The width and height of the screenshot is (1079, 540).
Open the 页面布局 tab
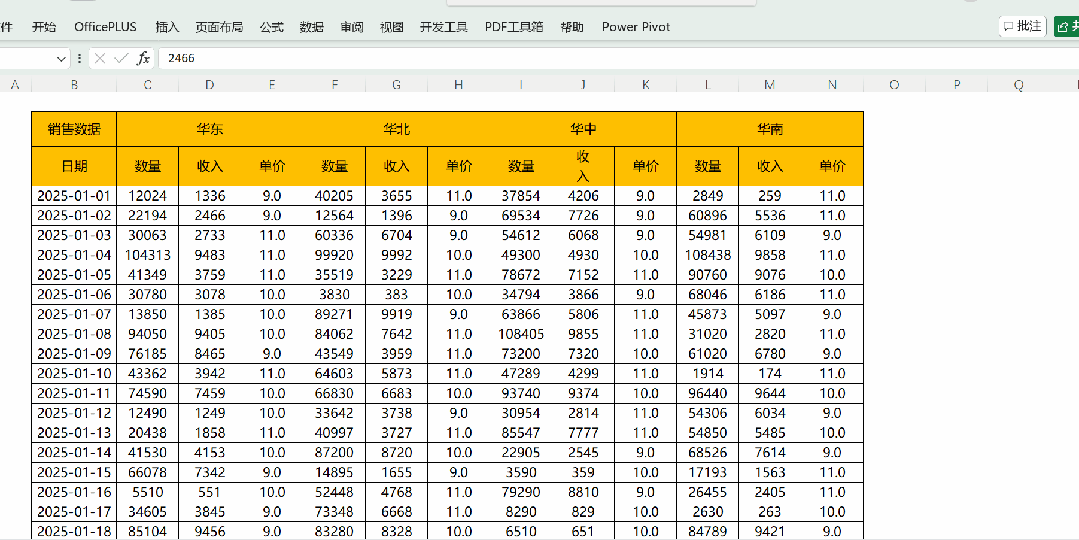click(x=219, y=27)
